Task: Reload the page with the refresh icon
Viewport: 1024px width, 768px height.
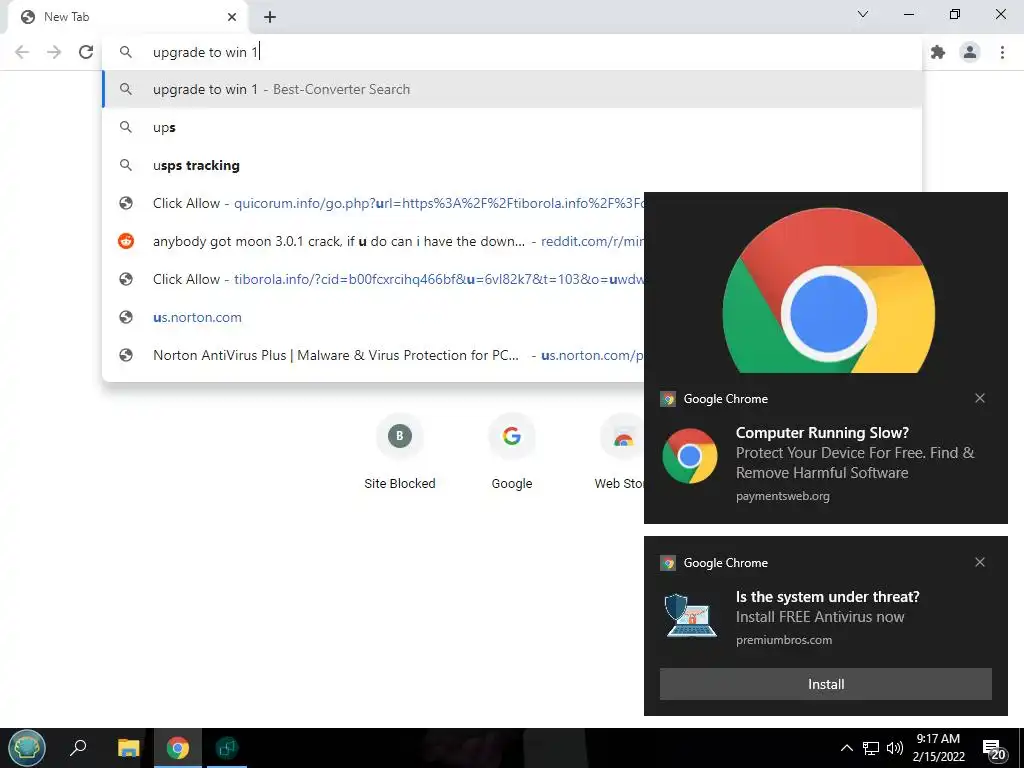Action: tap(86, 52)
